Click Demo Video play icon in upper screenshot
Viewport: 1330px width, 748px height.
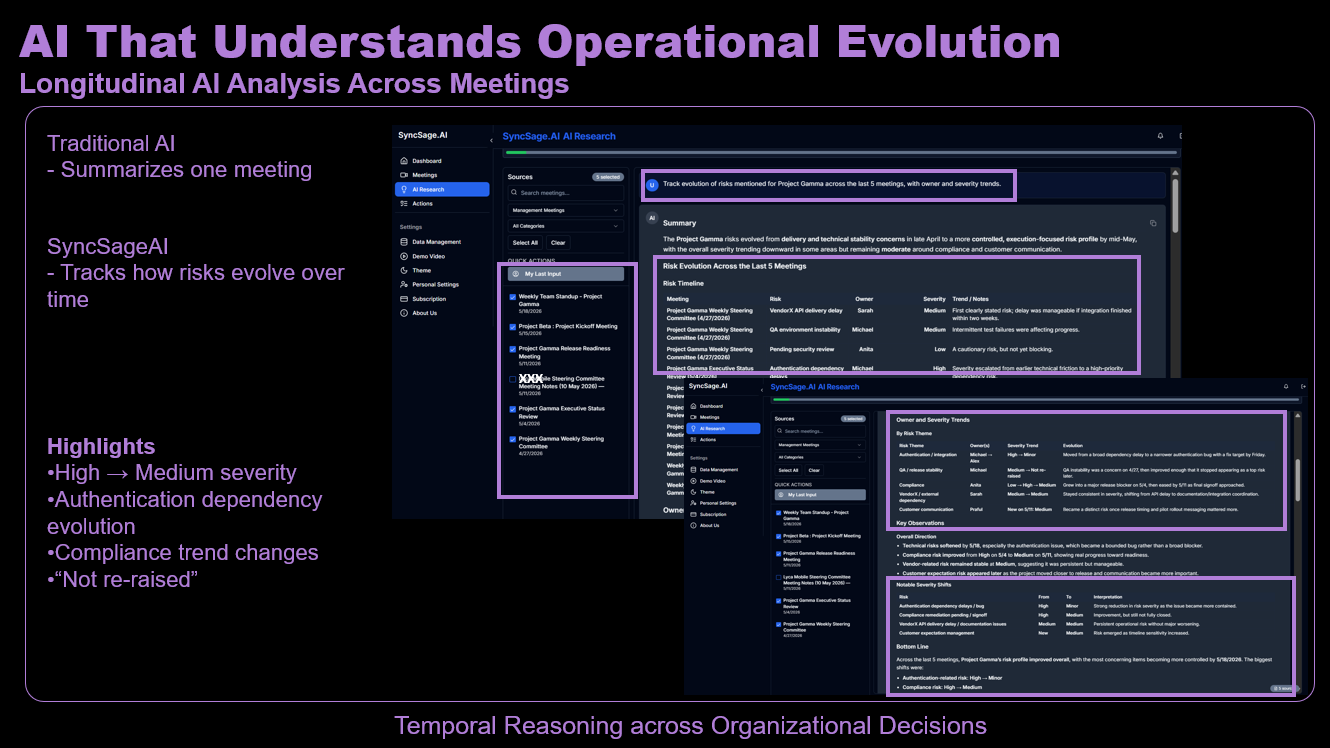coord(403,256)
